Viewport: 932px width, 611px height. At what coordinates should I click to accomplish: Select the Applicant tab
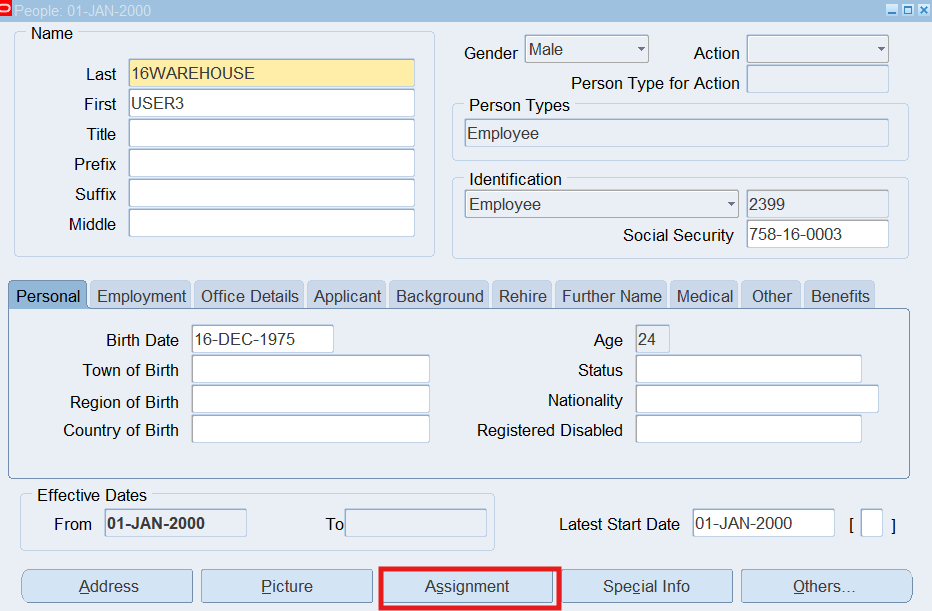coord(347,296)
